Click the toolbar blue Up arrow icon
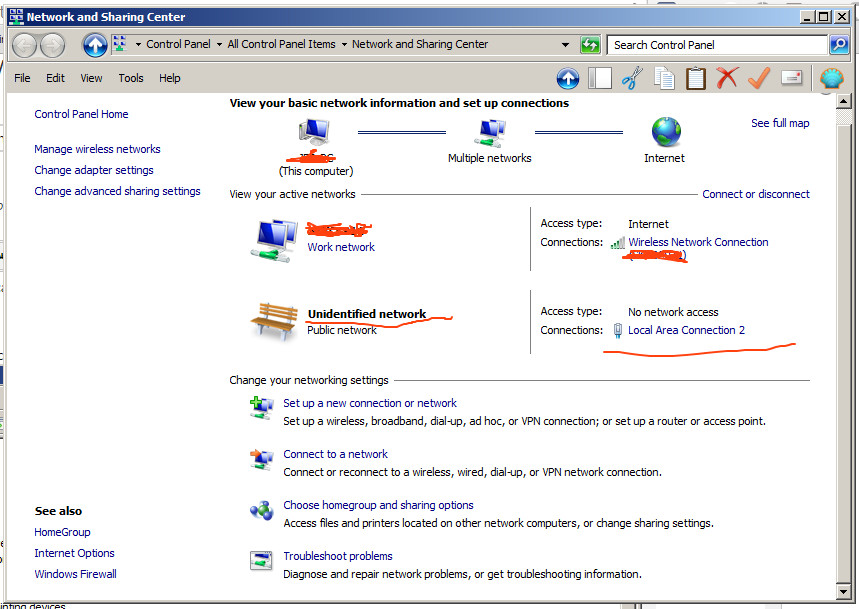 click(x=568, y=79)
